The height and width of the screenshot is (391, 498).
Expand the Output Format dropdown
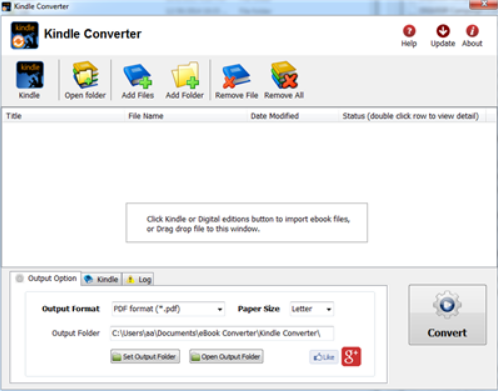(168, 309)
